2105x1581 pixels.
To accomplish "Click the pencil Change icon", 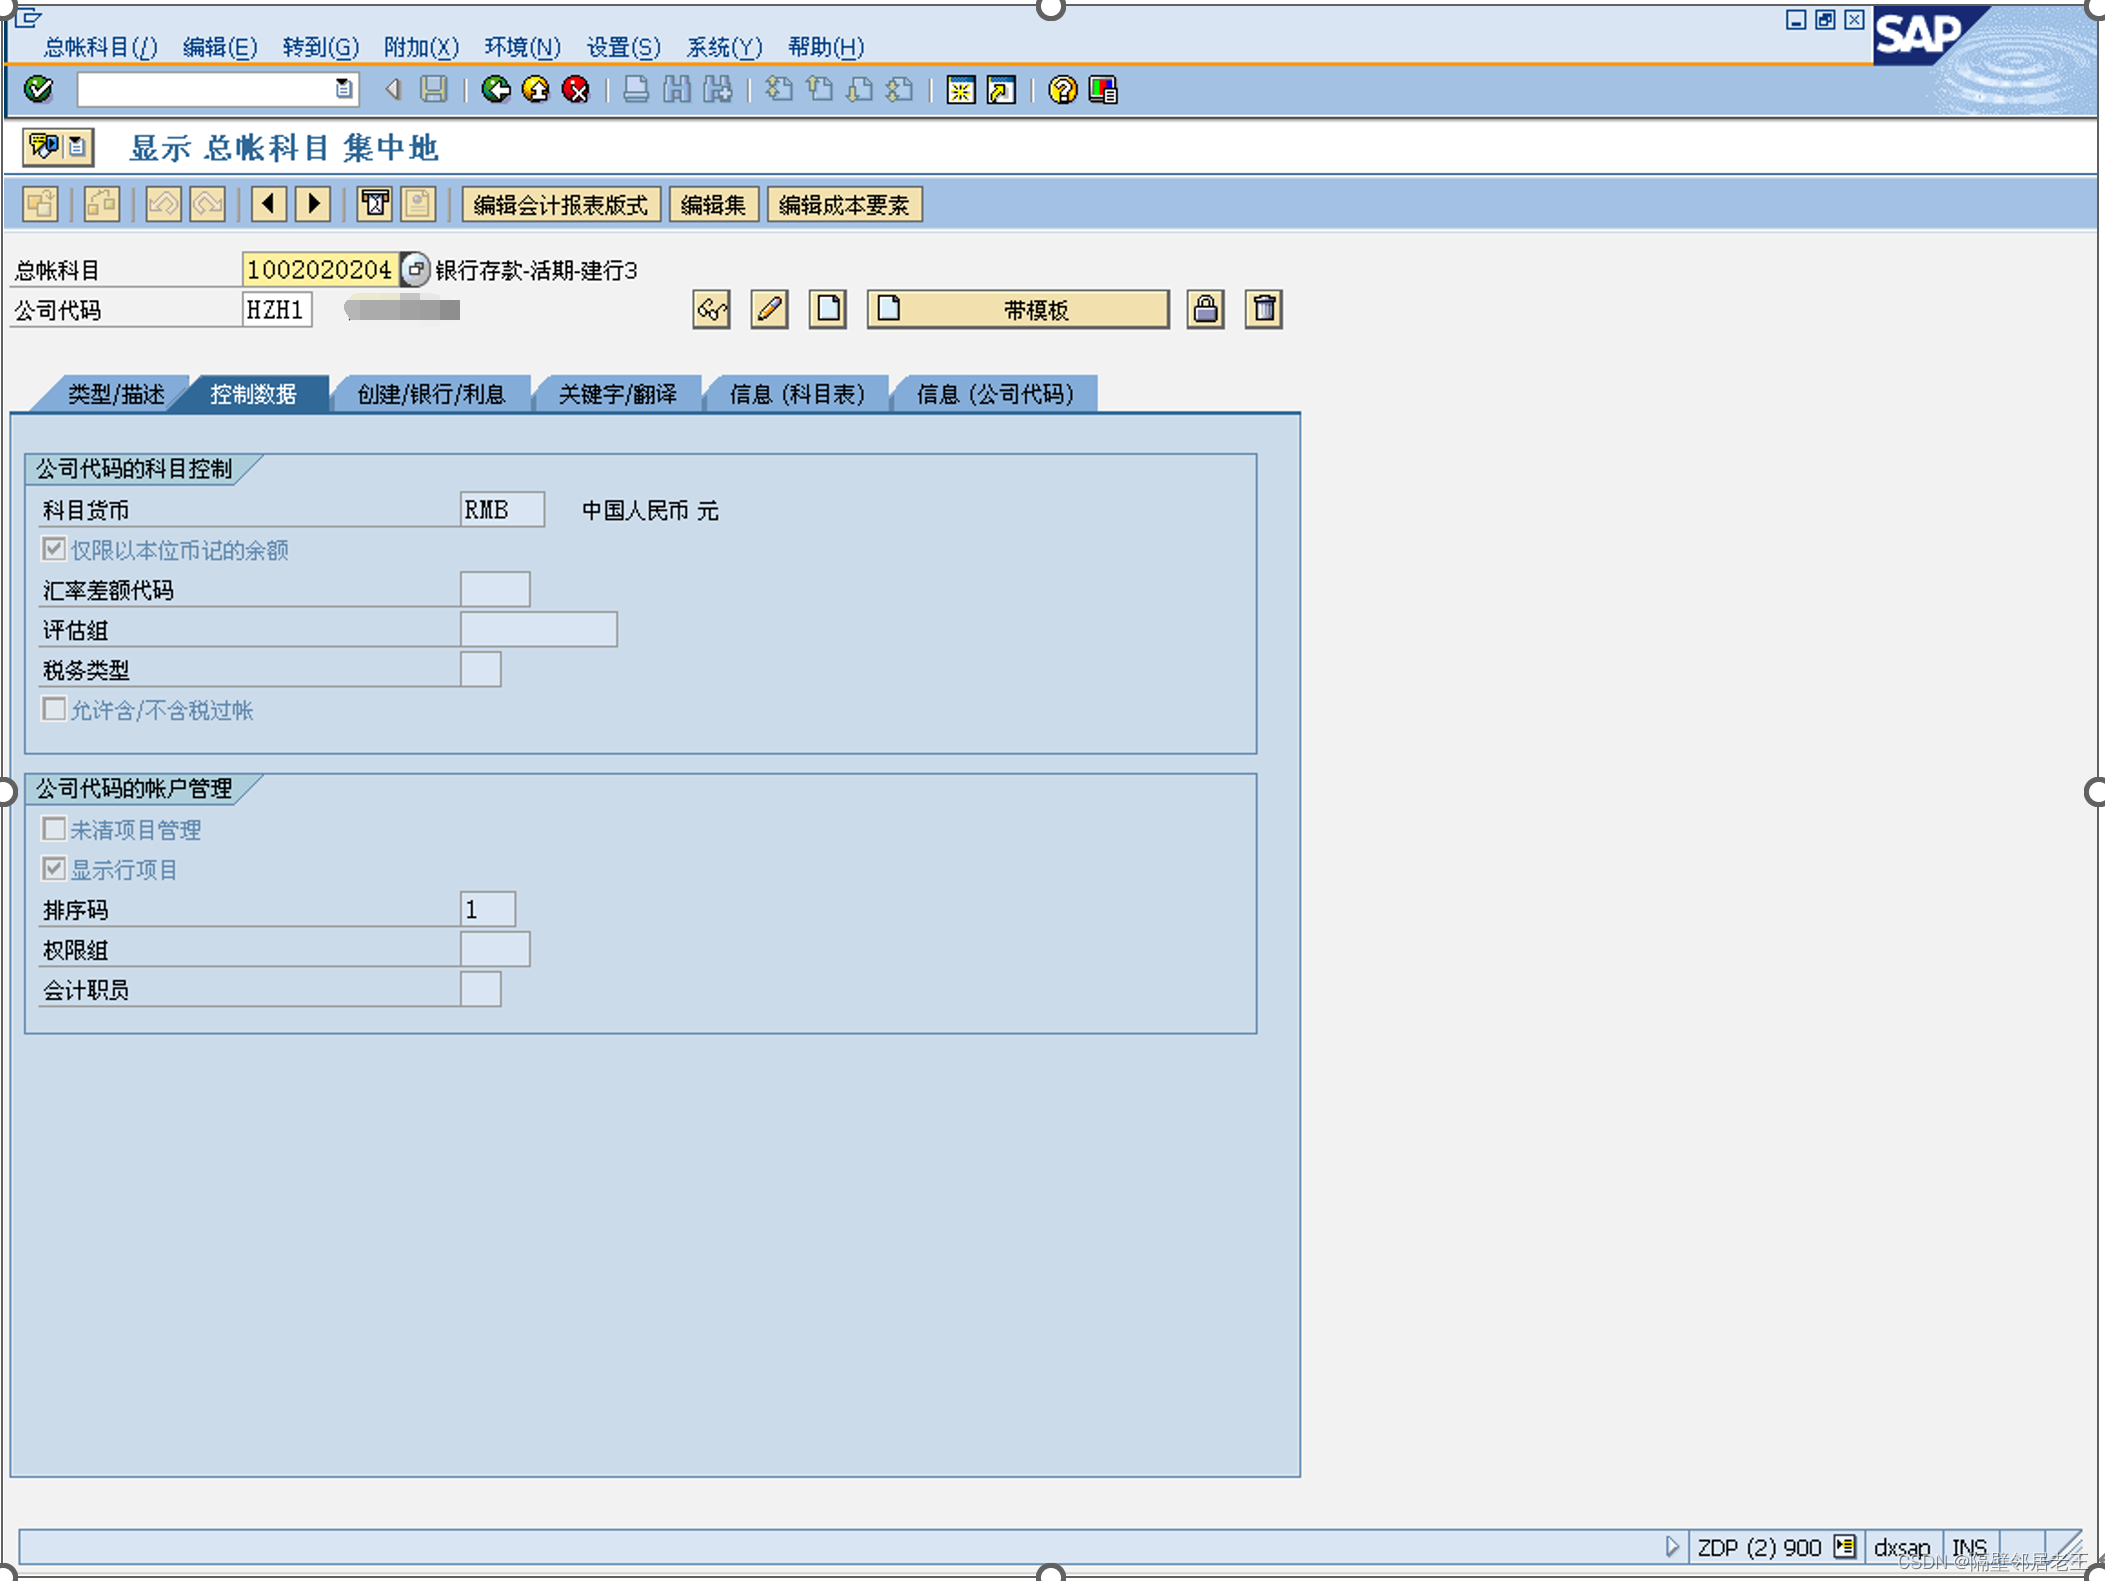I will (x=769, y=309).
